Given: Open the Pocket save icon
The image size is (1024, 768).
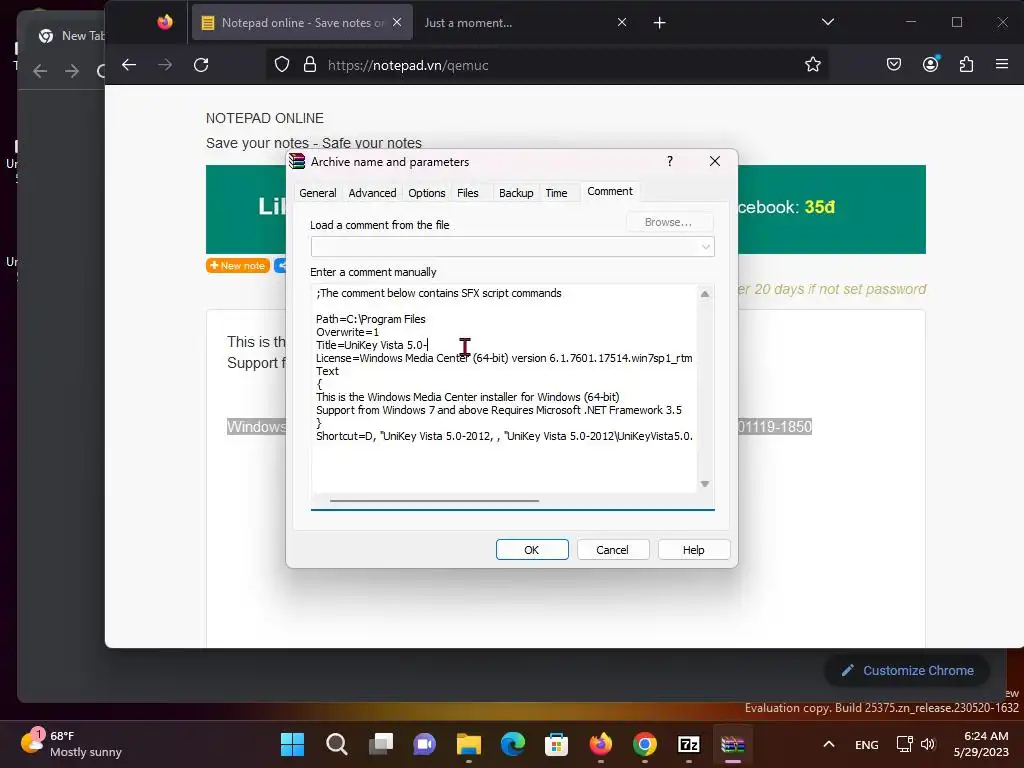Looking at the screenshot, I should pos(893,64).
